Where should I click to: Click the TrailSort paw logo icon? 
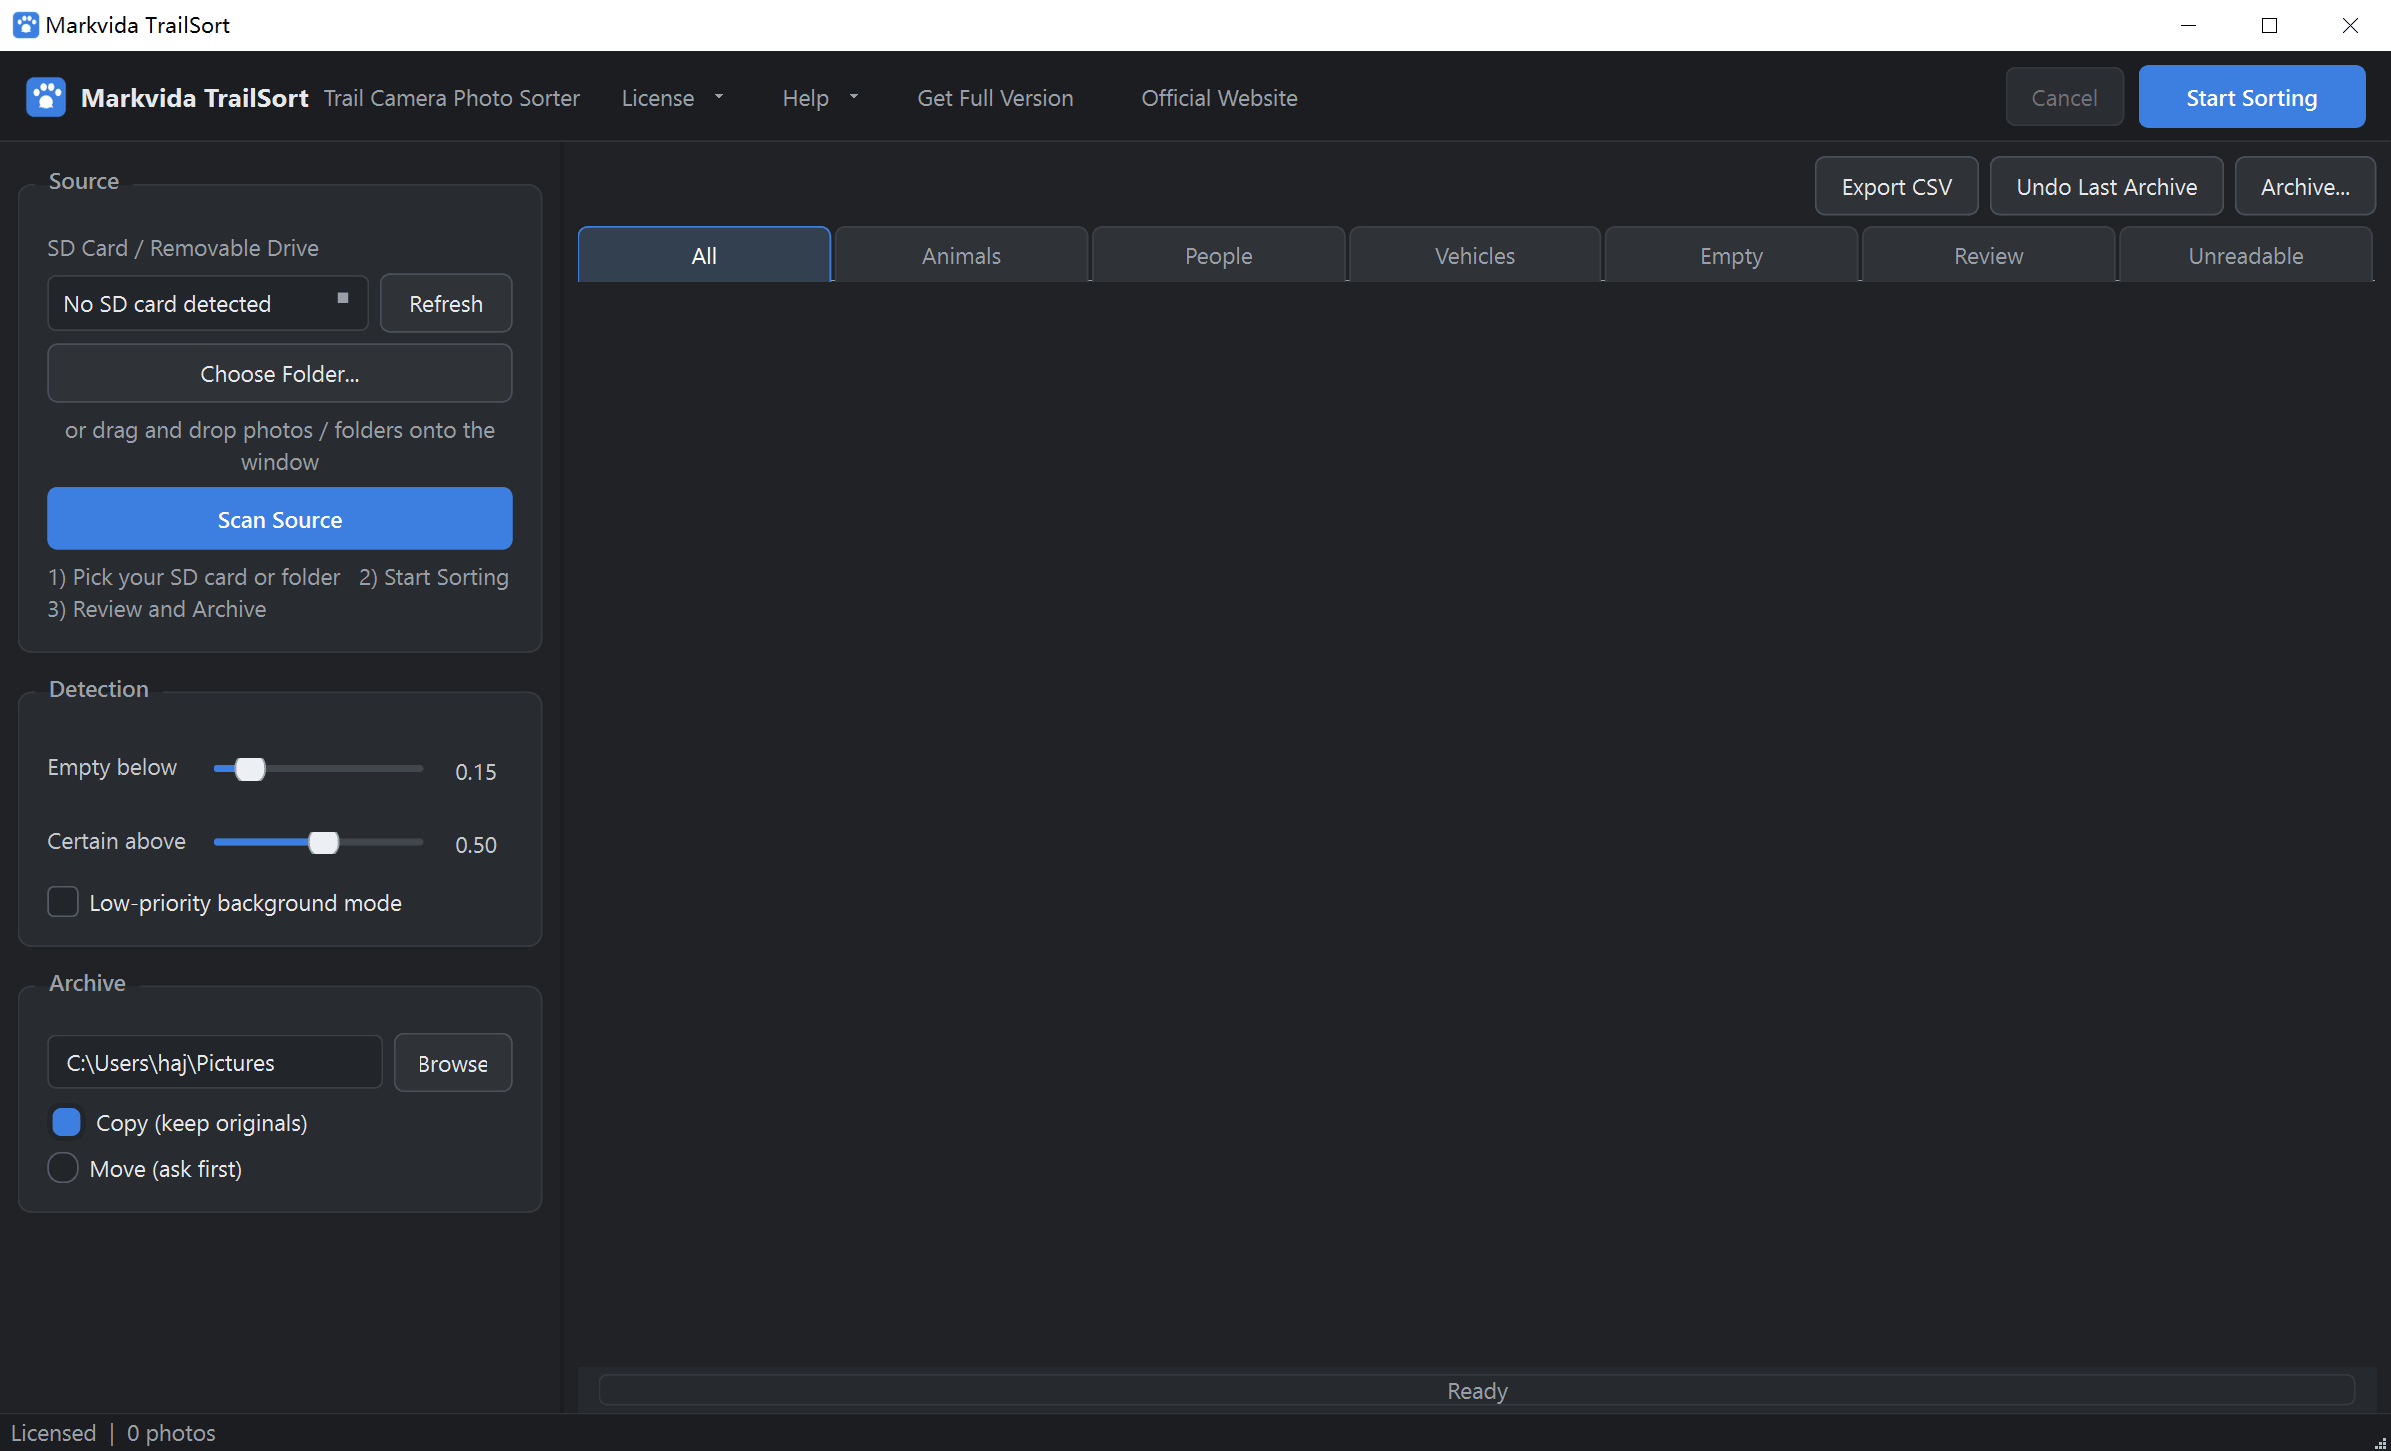click(x=46, y=97)
